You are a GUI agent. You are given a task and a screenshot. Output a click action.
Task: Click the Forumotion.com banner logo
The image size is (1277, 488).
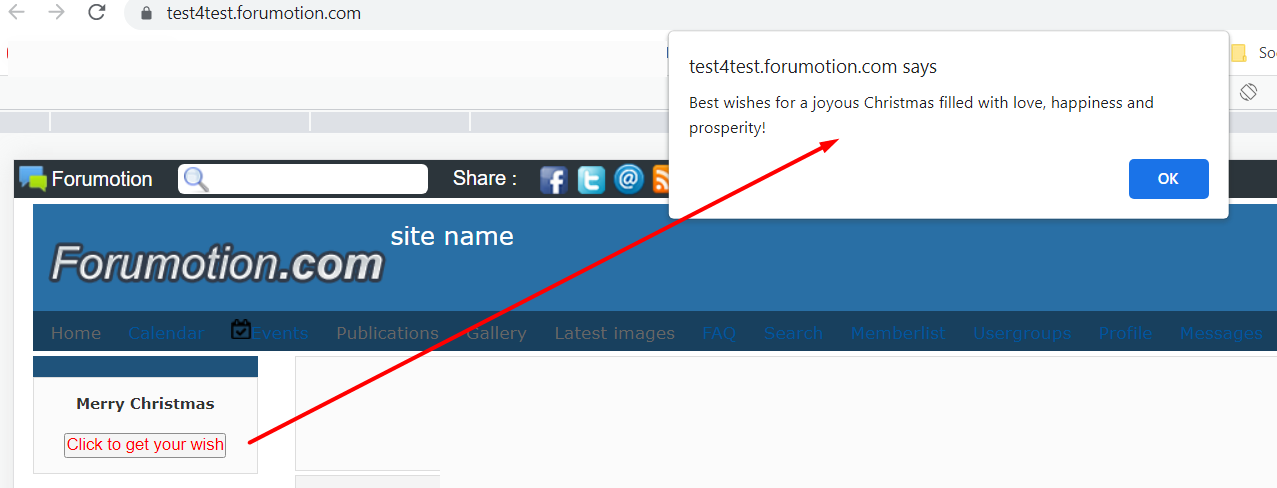click(217, 264)
